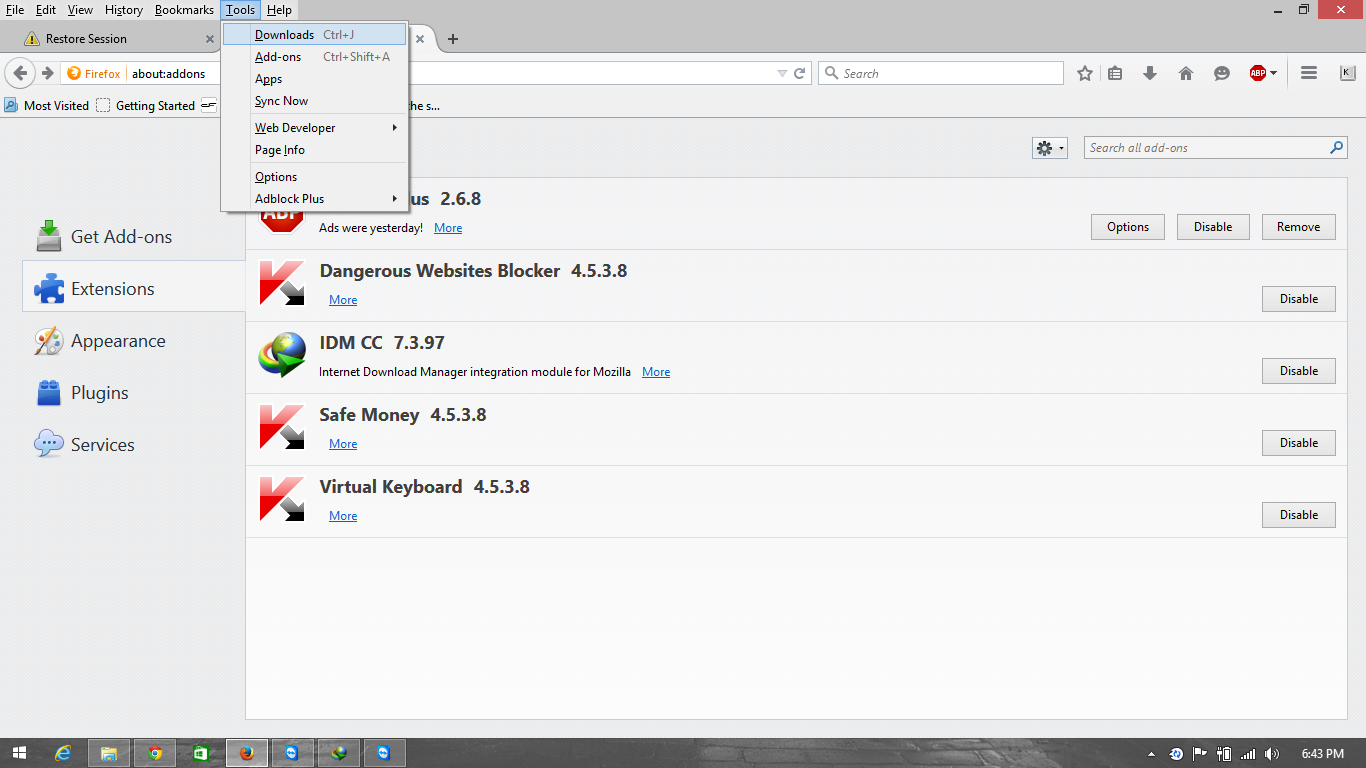Choose Sync Now from Tools menu
The image size is (1366, 768).
coord(314,101)
